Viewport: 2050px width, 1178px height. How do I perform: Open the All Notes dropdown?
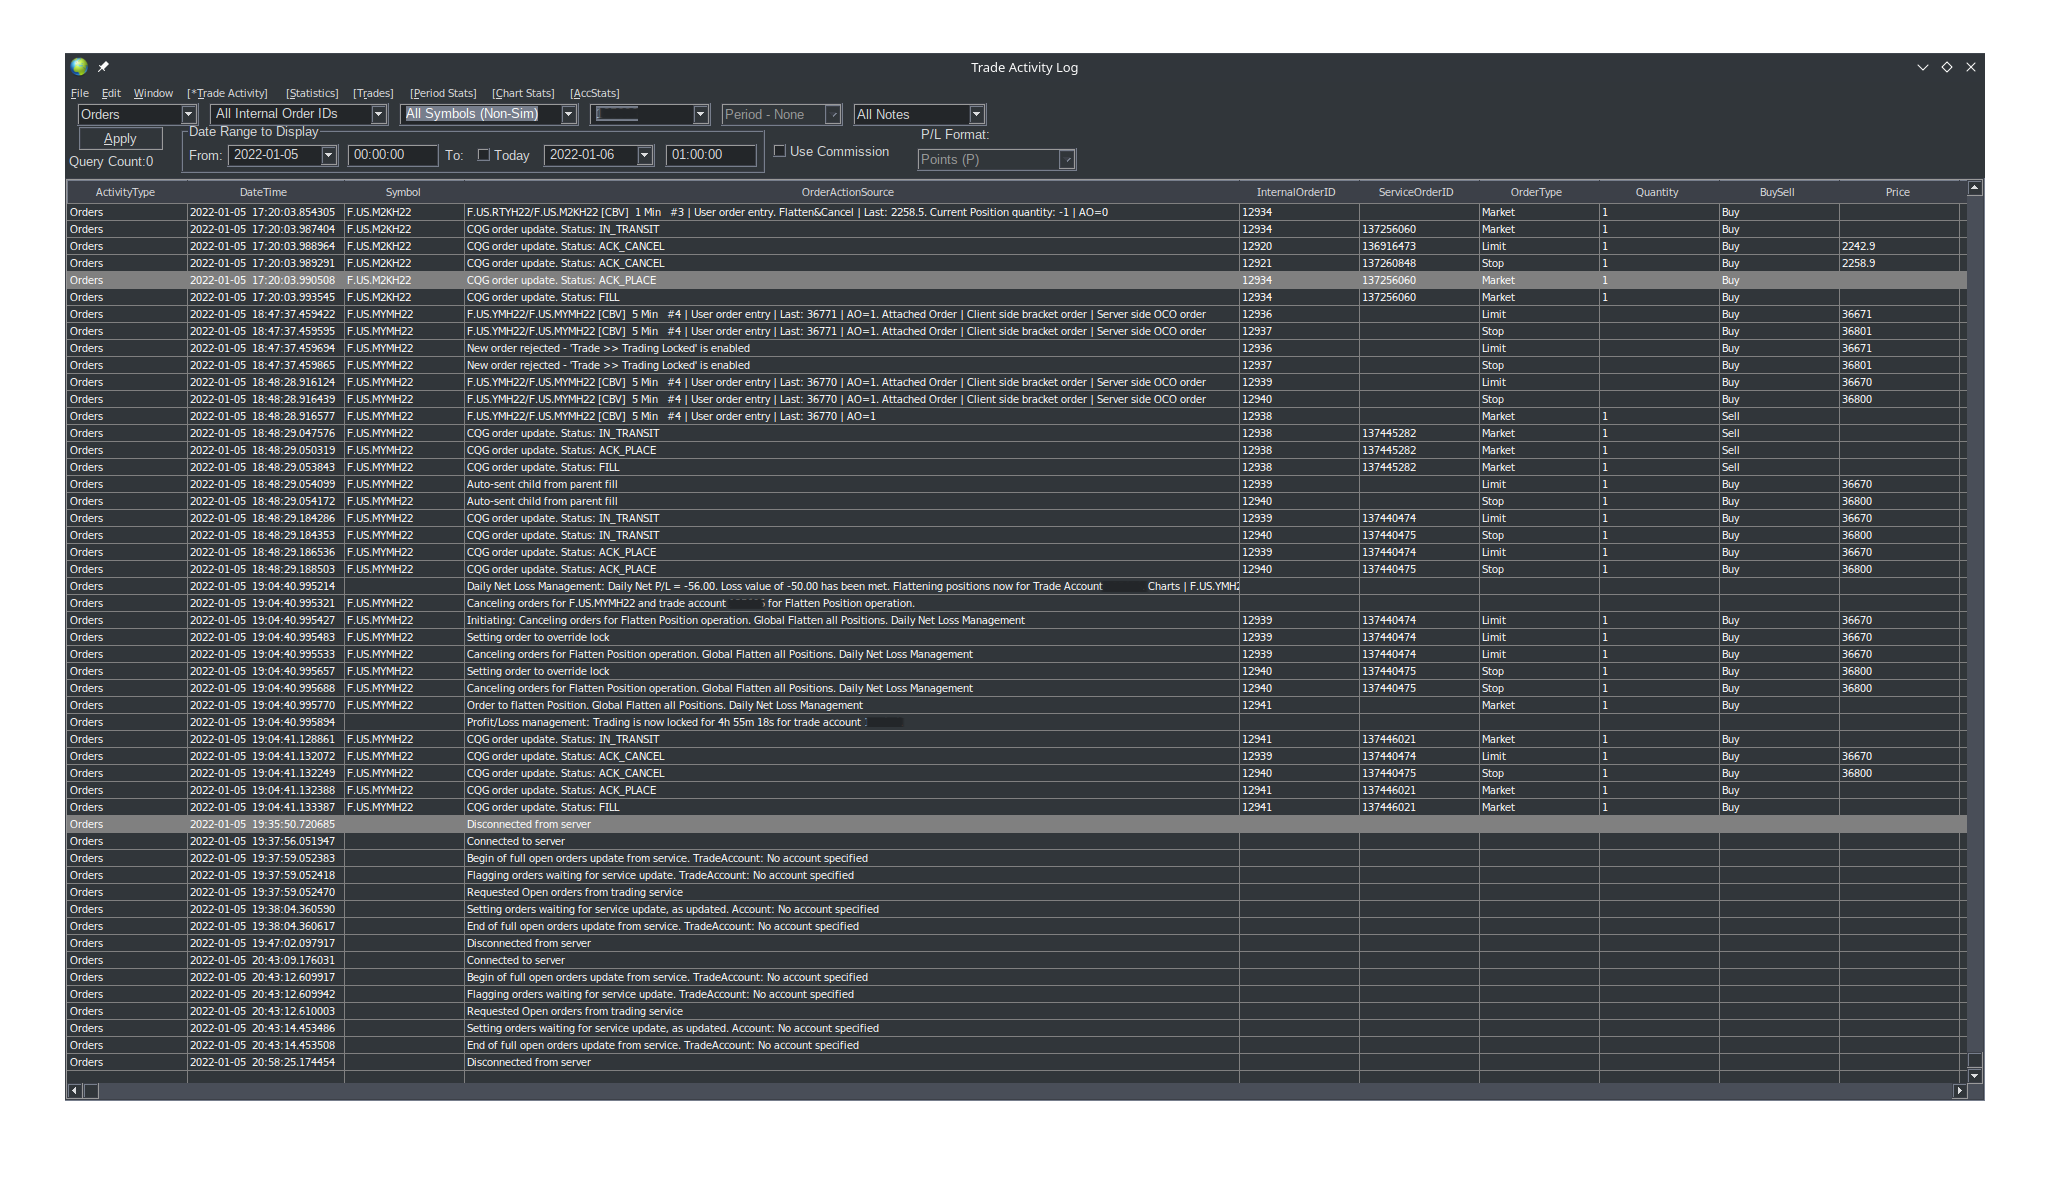click(x=977, y=114)
